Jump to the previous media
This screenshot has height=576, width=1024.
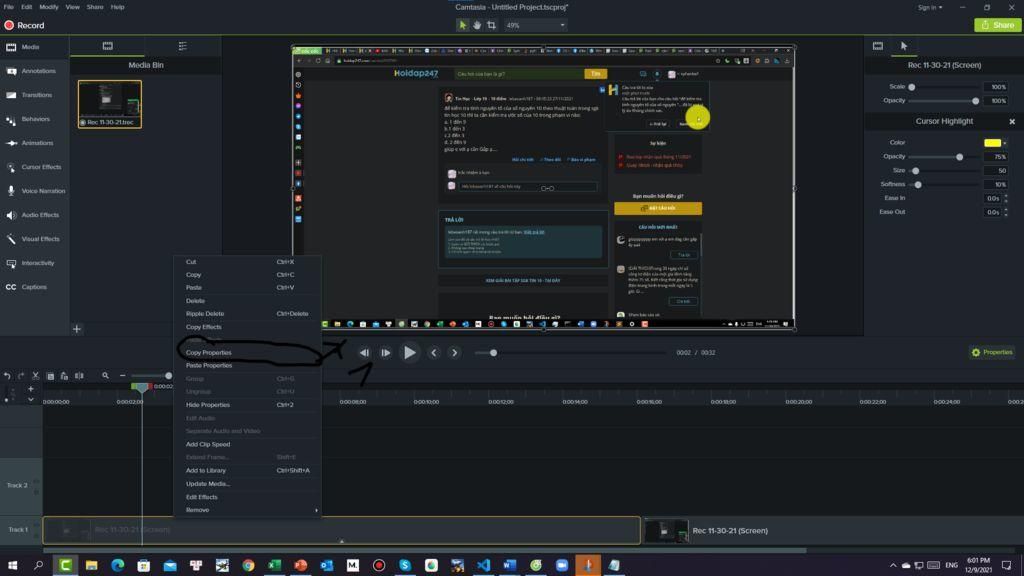[434, 353]
